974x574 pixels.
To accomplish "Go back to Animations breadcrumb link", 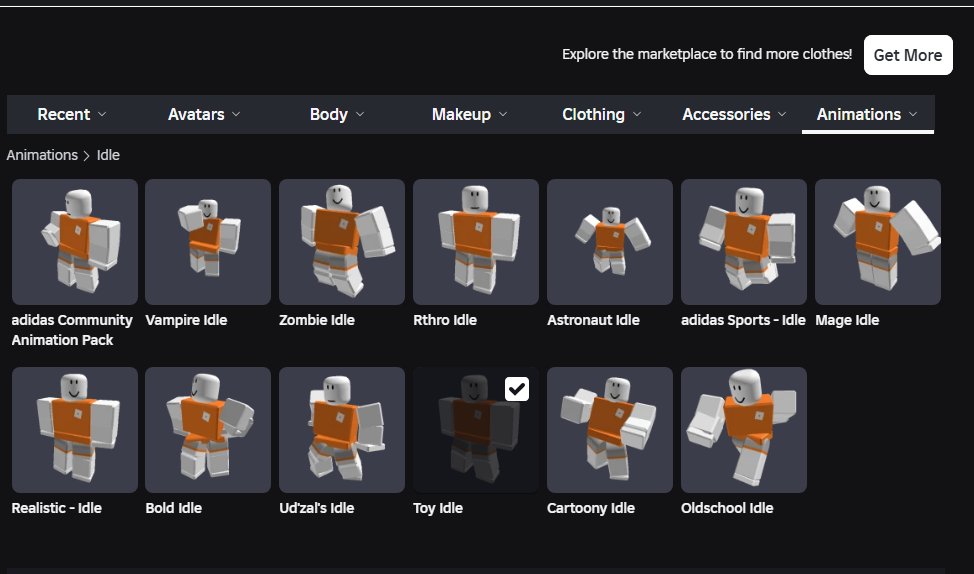I will (x=42, y=155).
